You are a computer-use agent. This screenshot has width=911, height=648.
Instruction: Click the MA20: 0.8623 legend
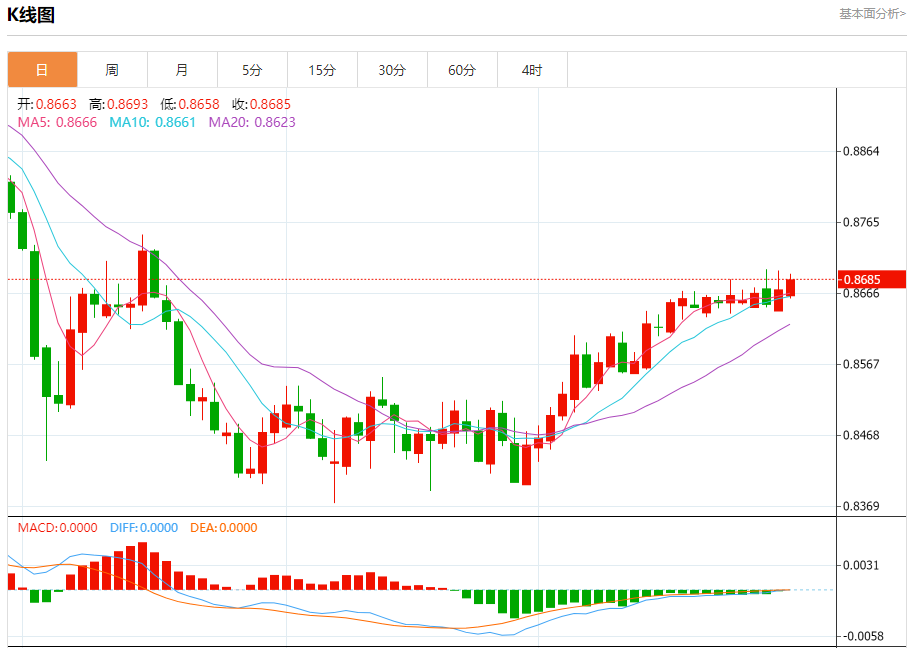252,122
